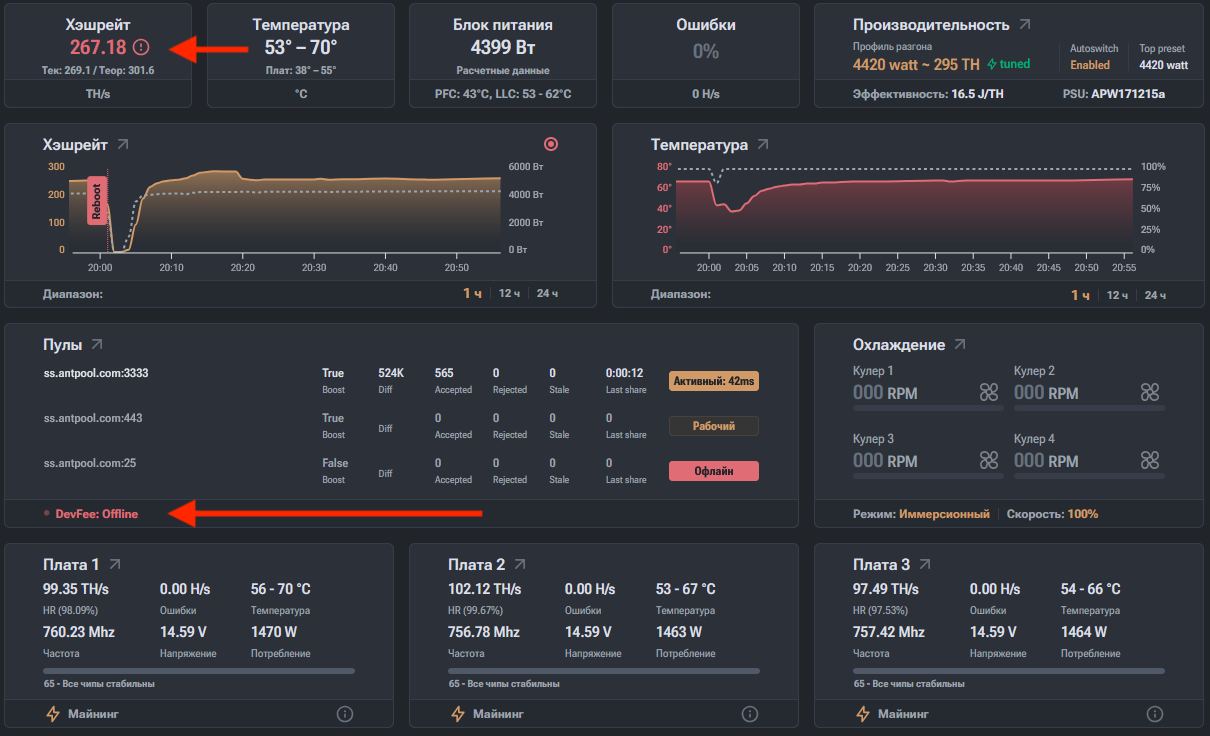This screenshot has width=1210, height=736.
Task: Click the Офлайн pool status button
Action: pyautogui.click(x=714, y=471)
